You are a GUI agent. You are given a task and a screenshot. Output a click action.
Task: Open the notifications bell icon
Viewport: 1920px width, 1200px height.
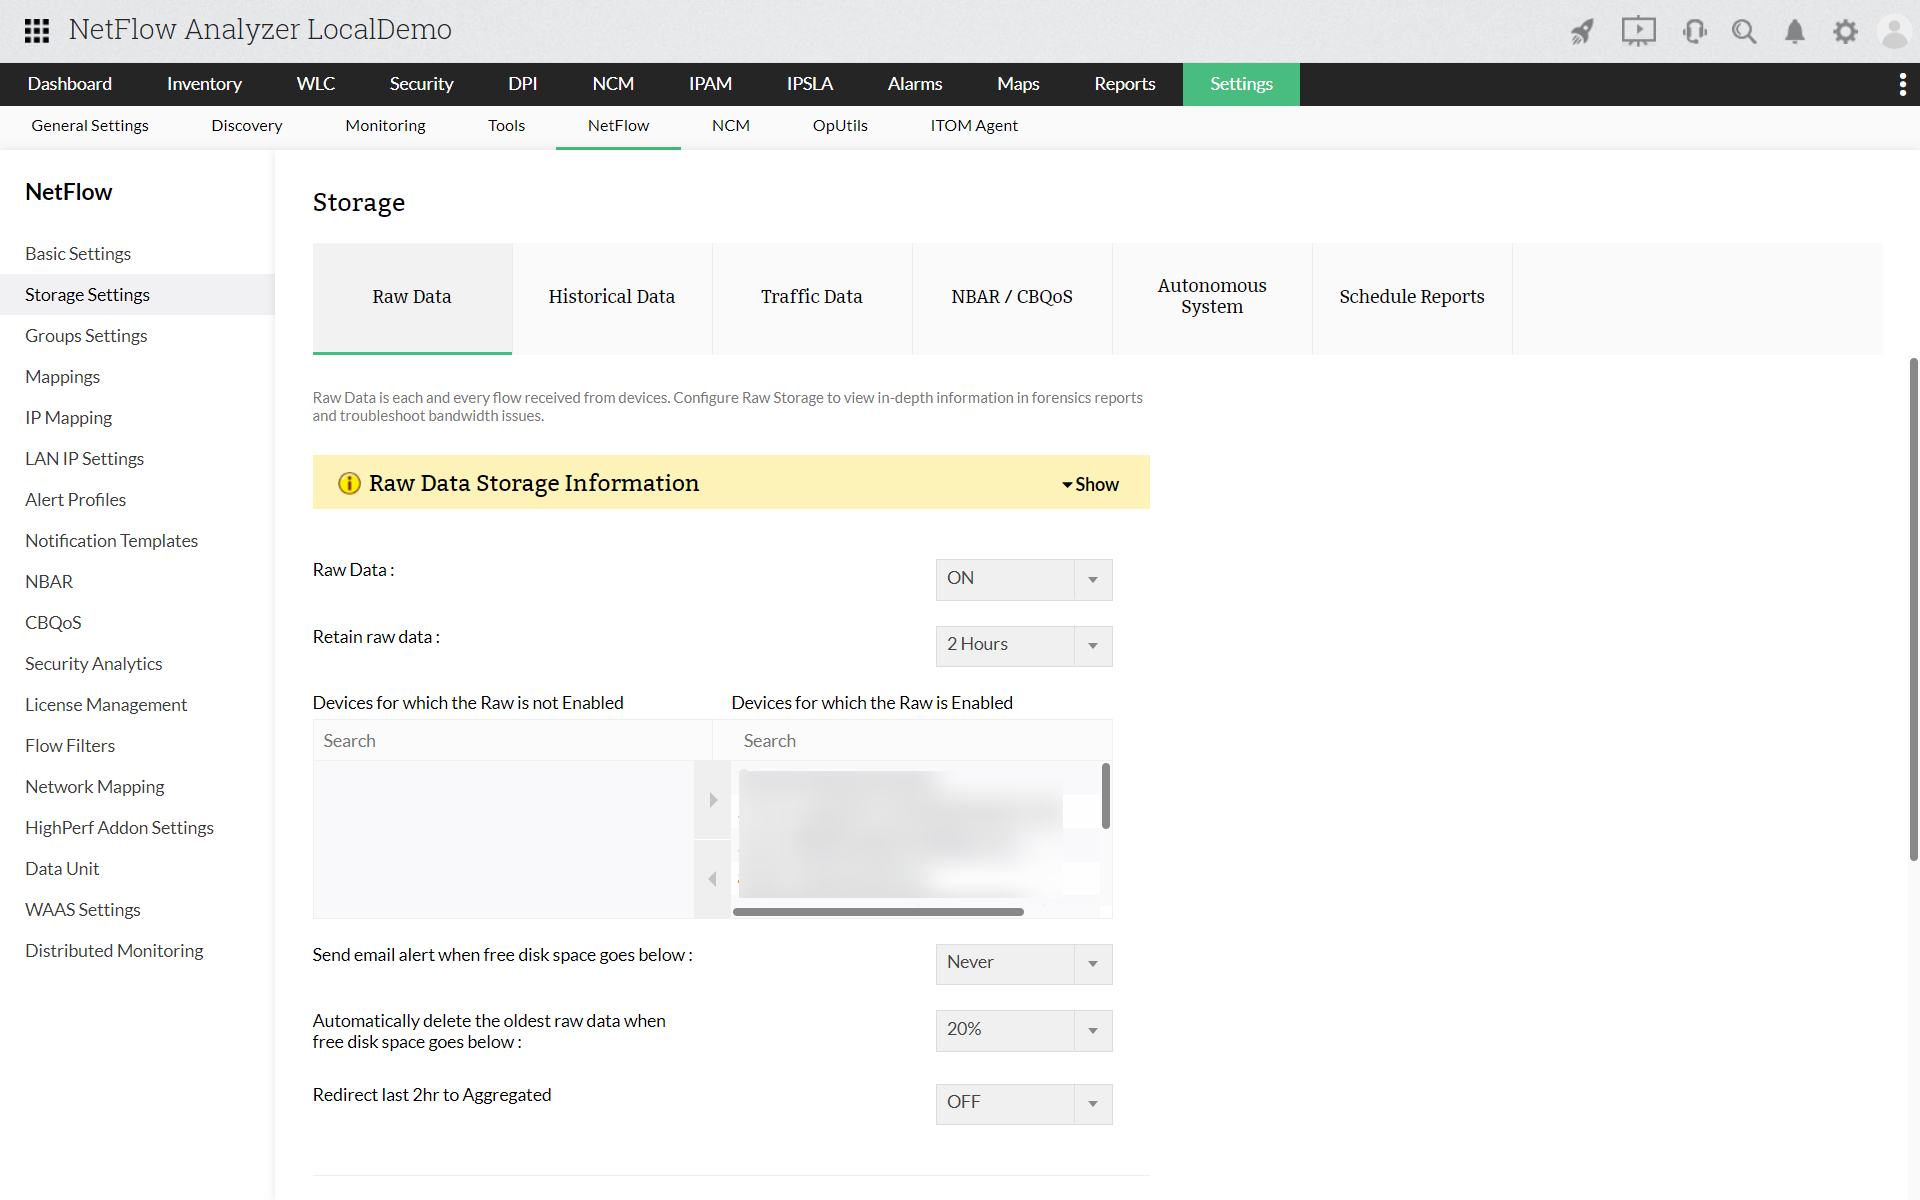pos(1795,32)
